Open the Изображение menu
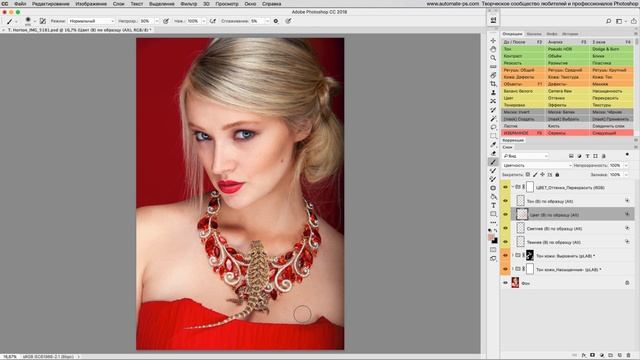 (x=91, y=4)
